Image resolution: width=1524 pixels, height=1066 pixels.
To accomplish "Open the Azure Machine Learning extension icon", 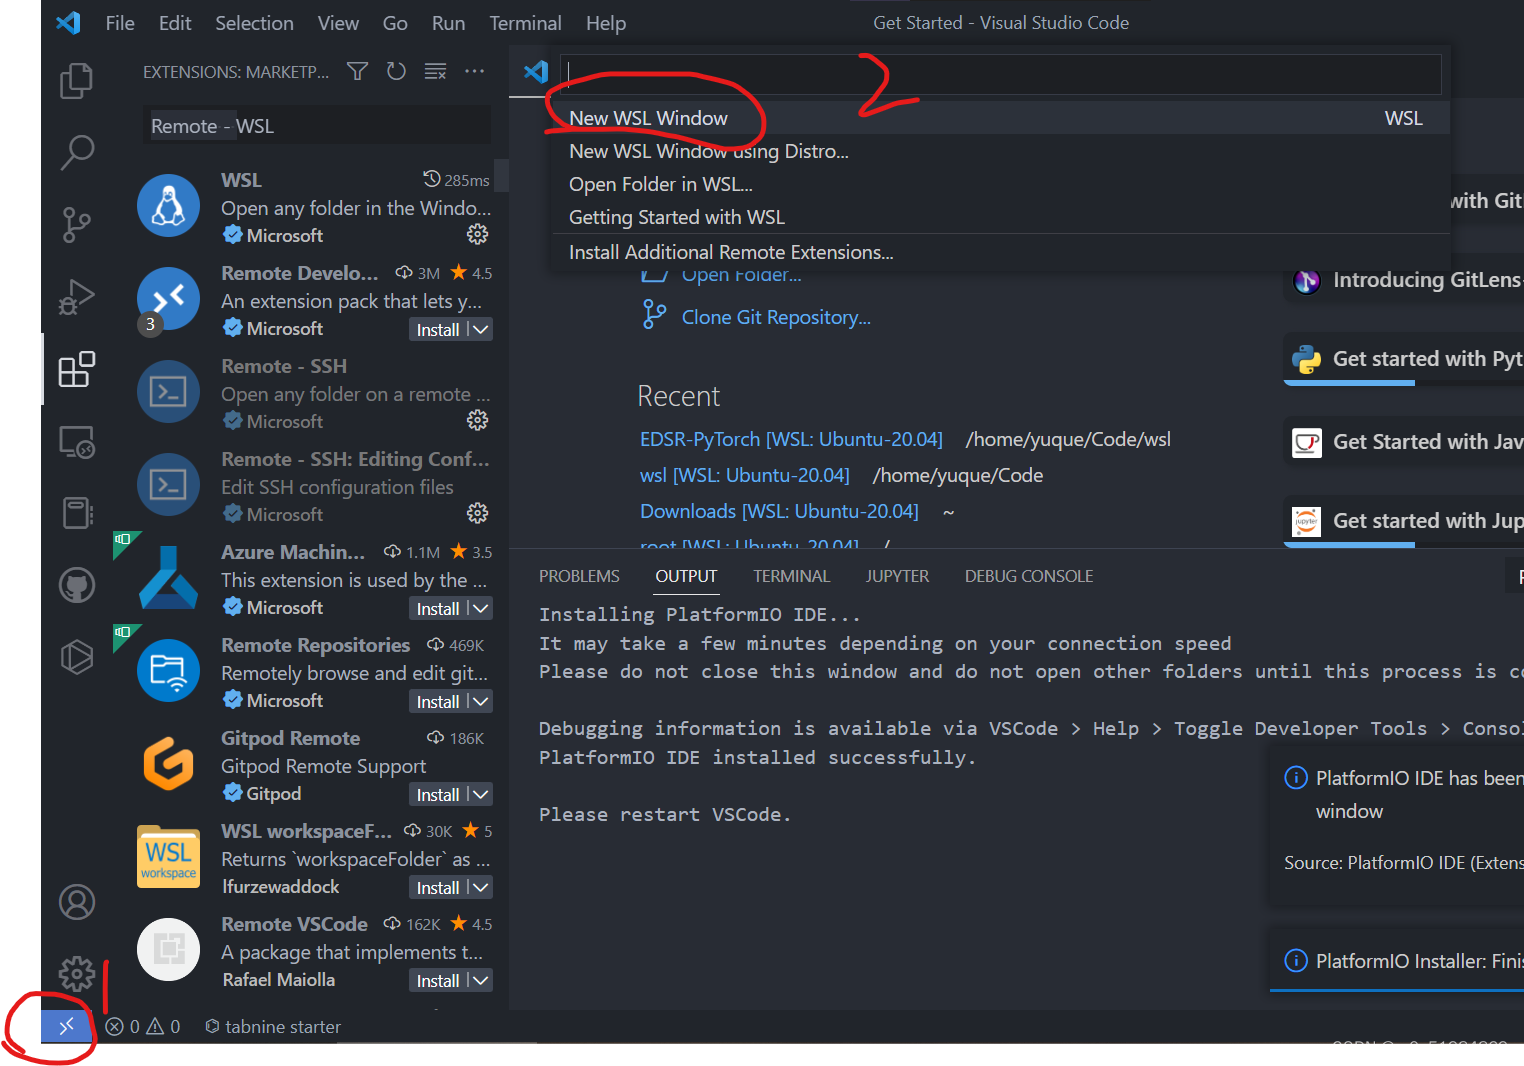I will coord(168,578).
